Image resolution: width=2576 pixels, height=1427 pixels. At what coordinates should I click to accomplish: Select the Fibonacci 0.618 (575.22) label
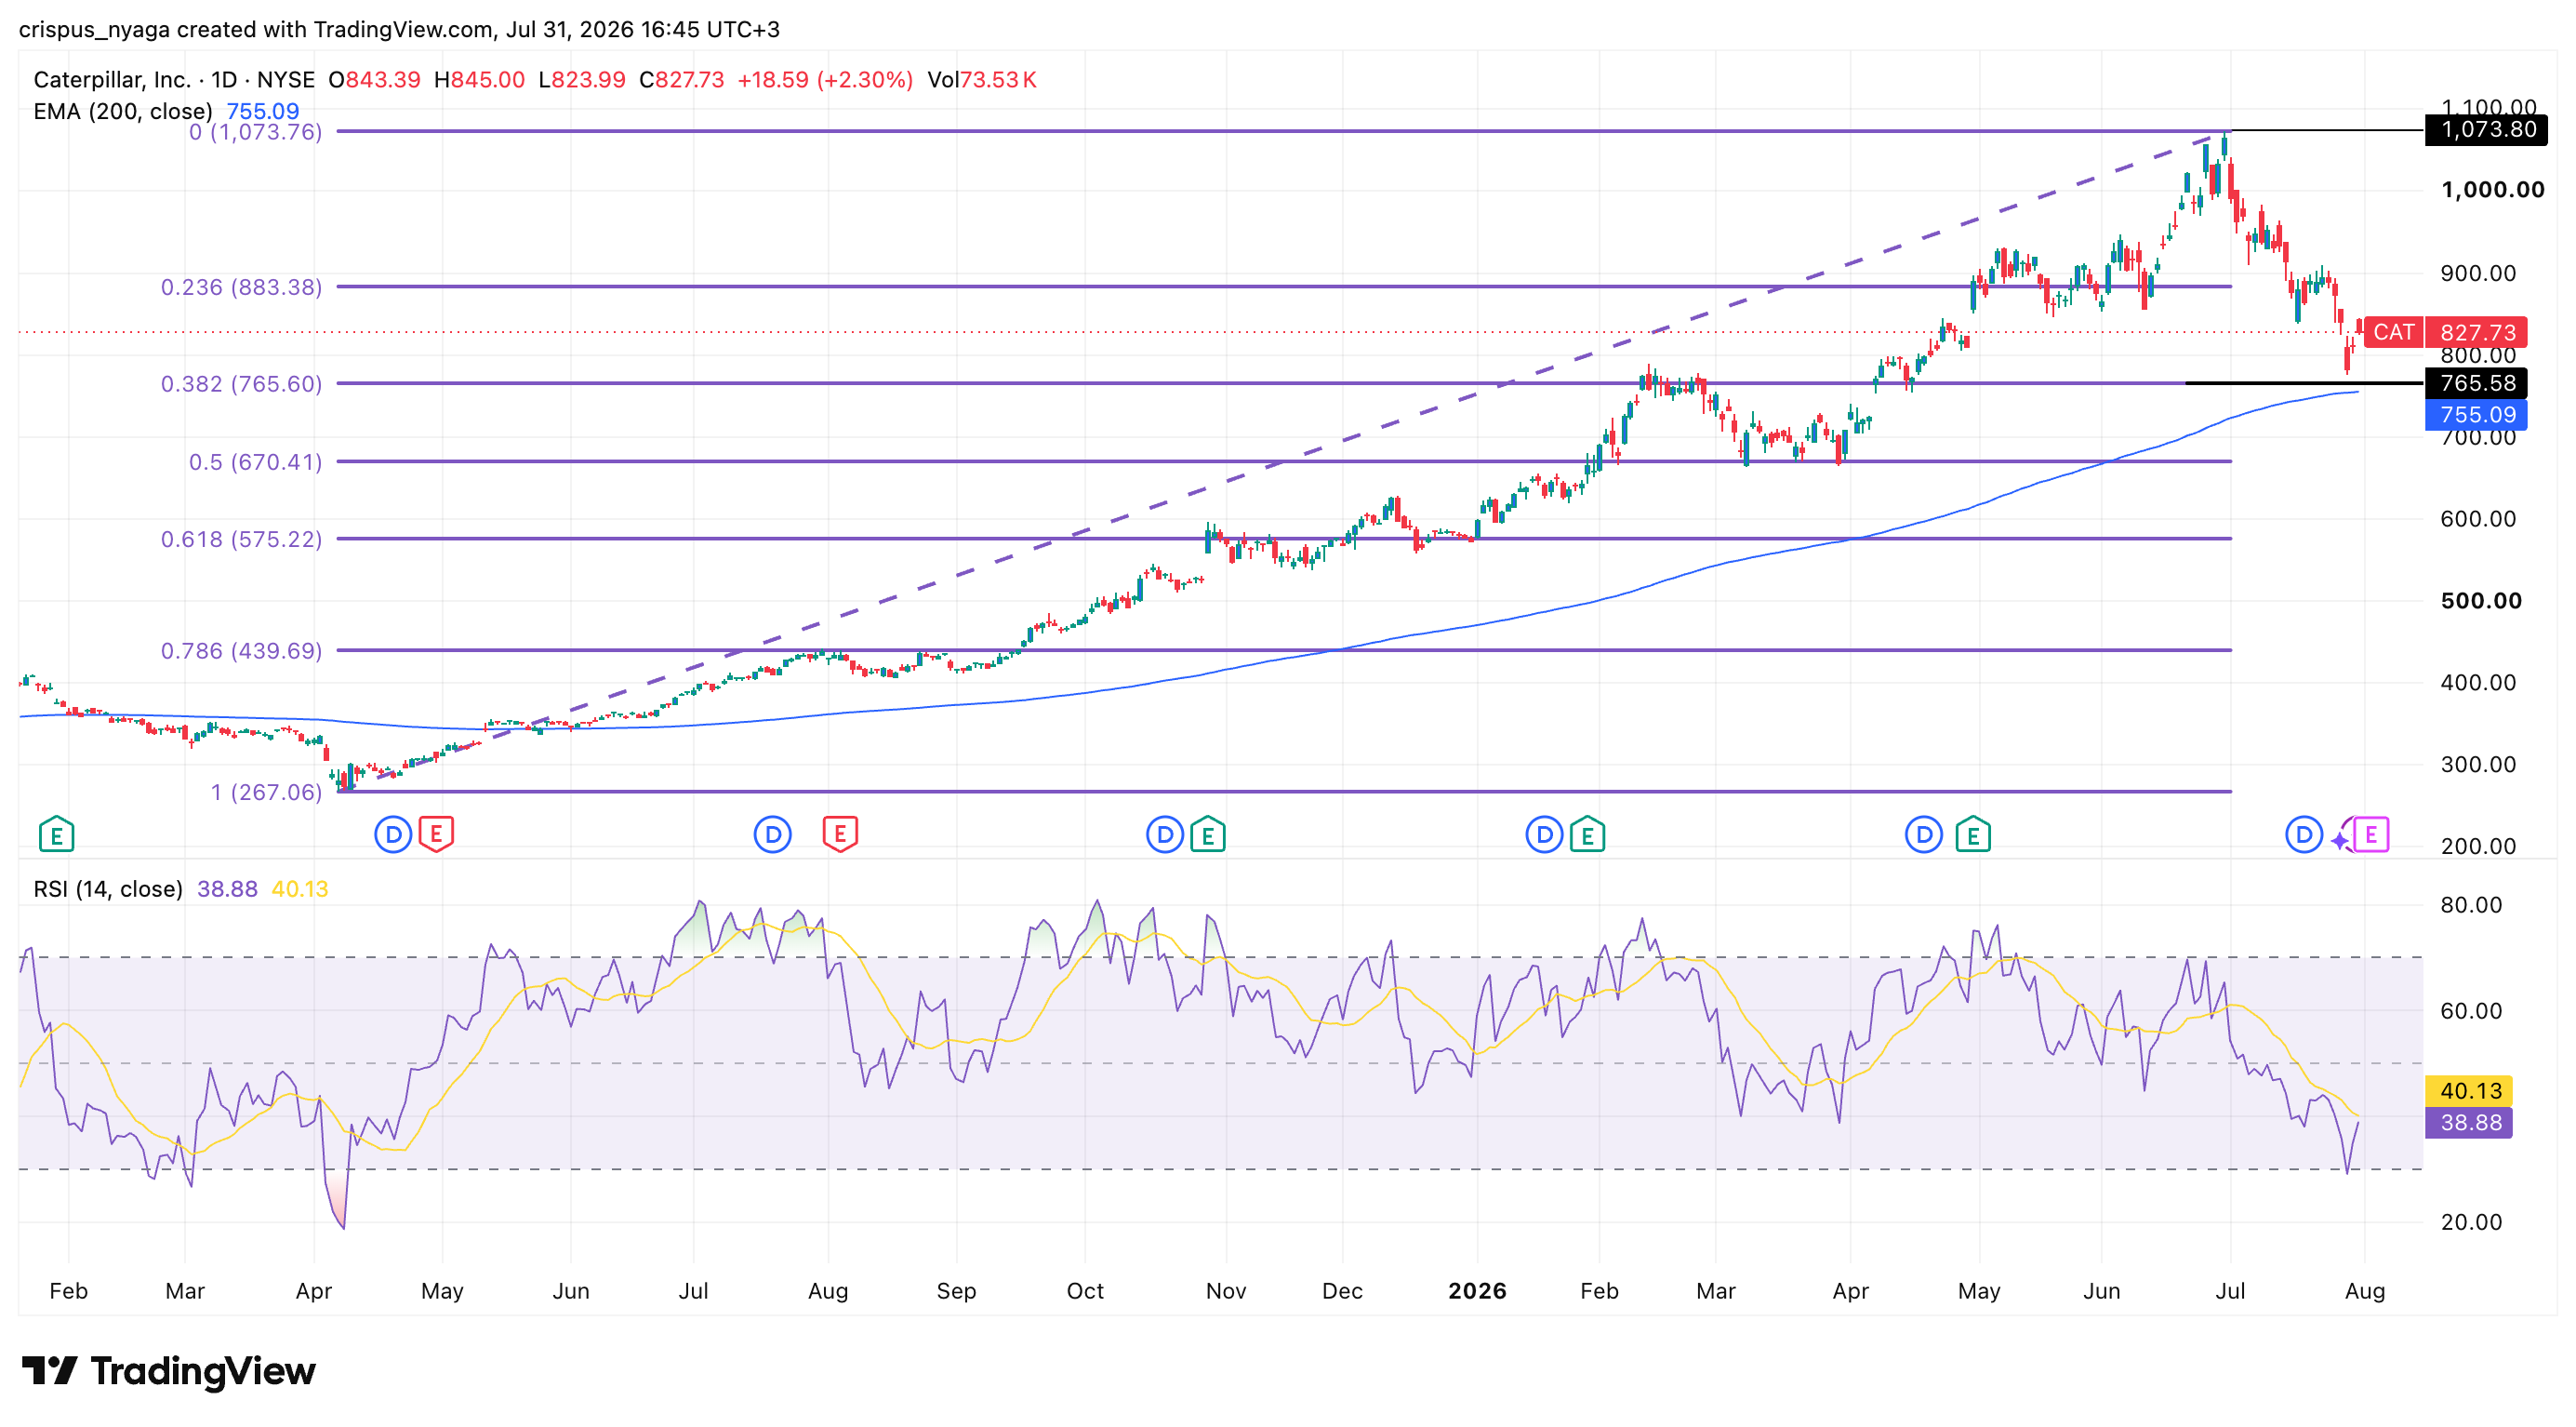pyautogui.click(x=241, y=539)
